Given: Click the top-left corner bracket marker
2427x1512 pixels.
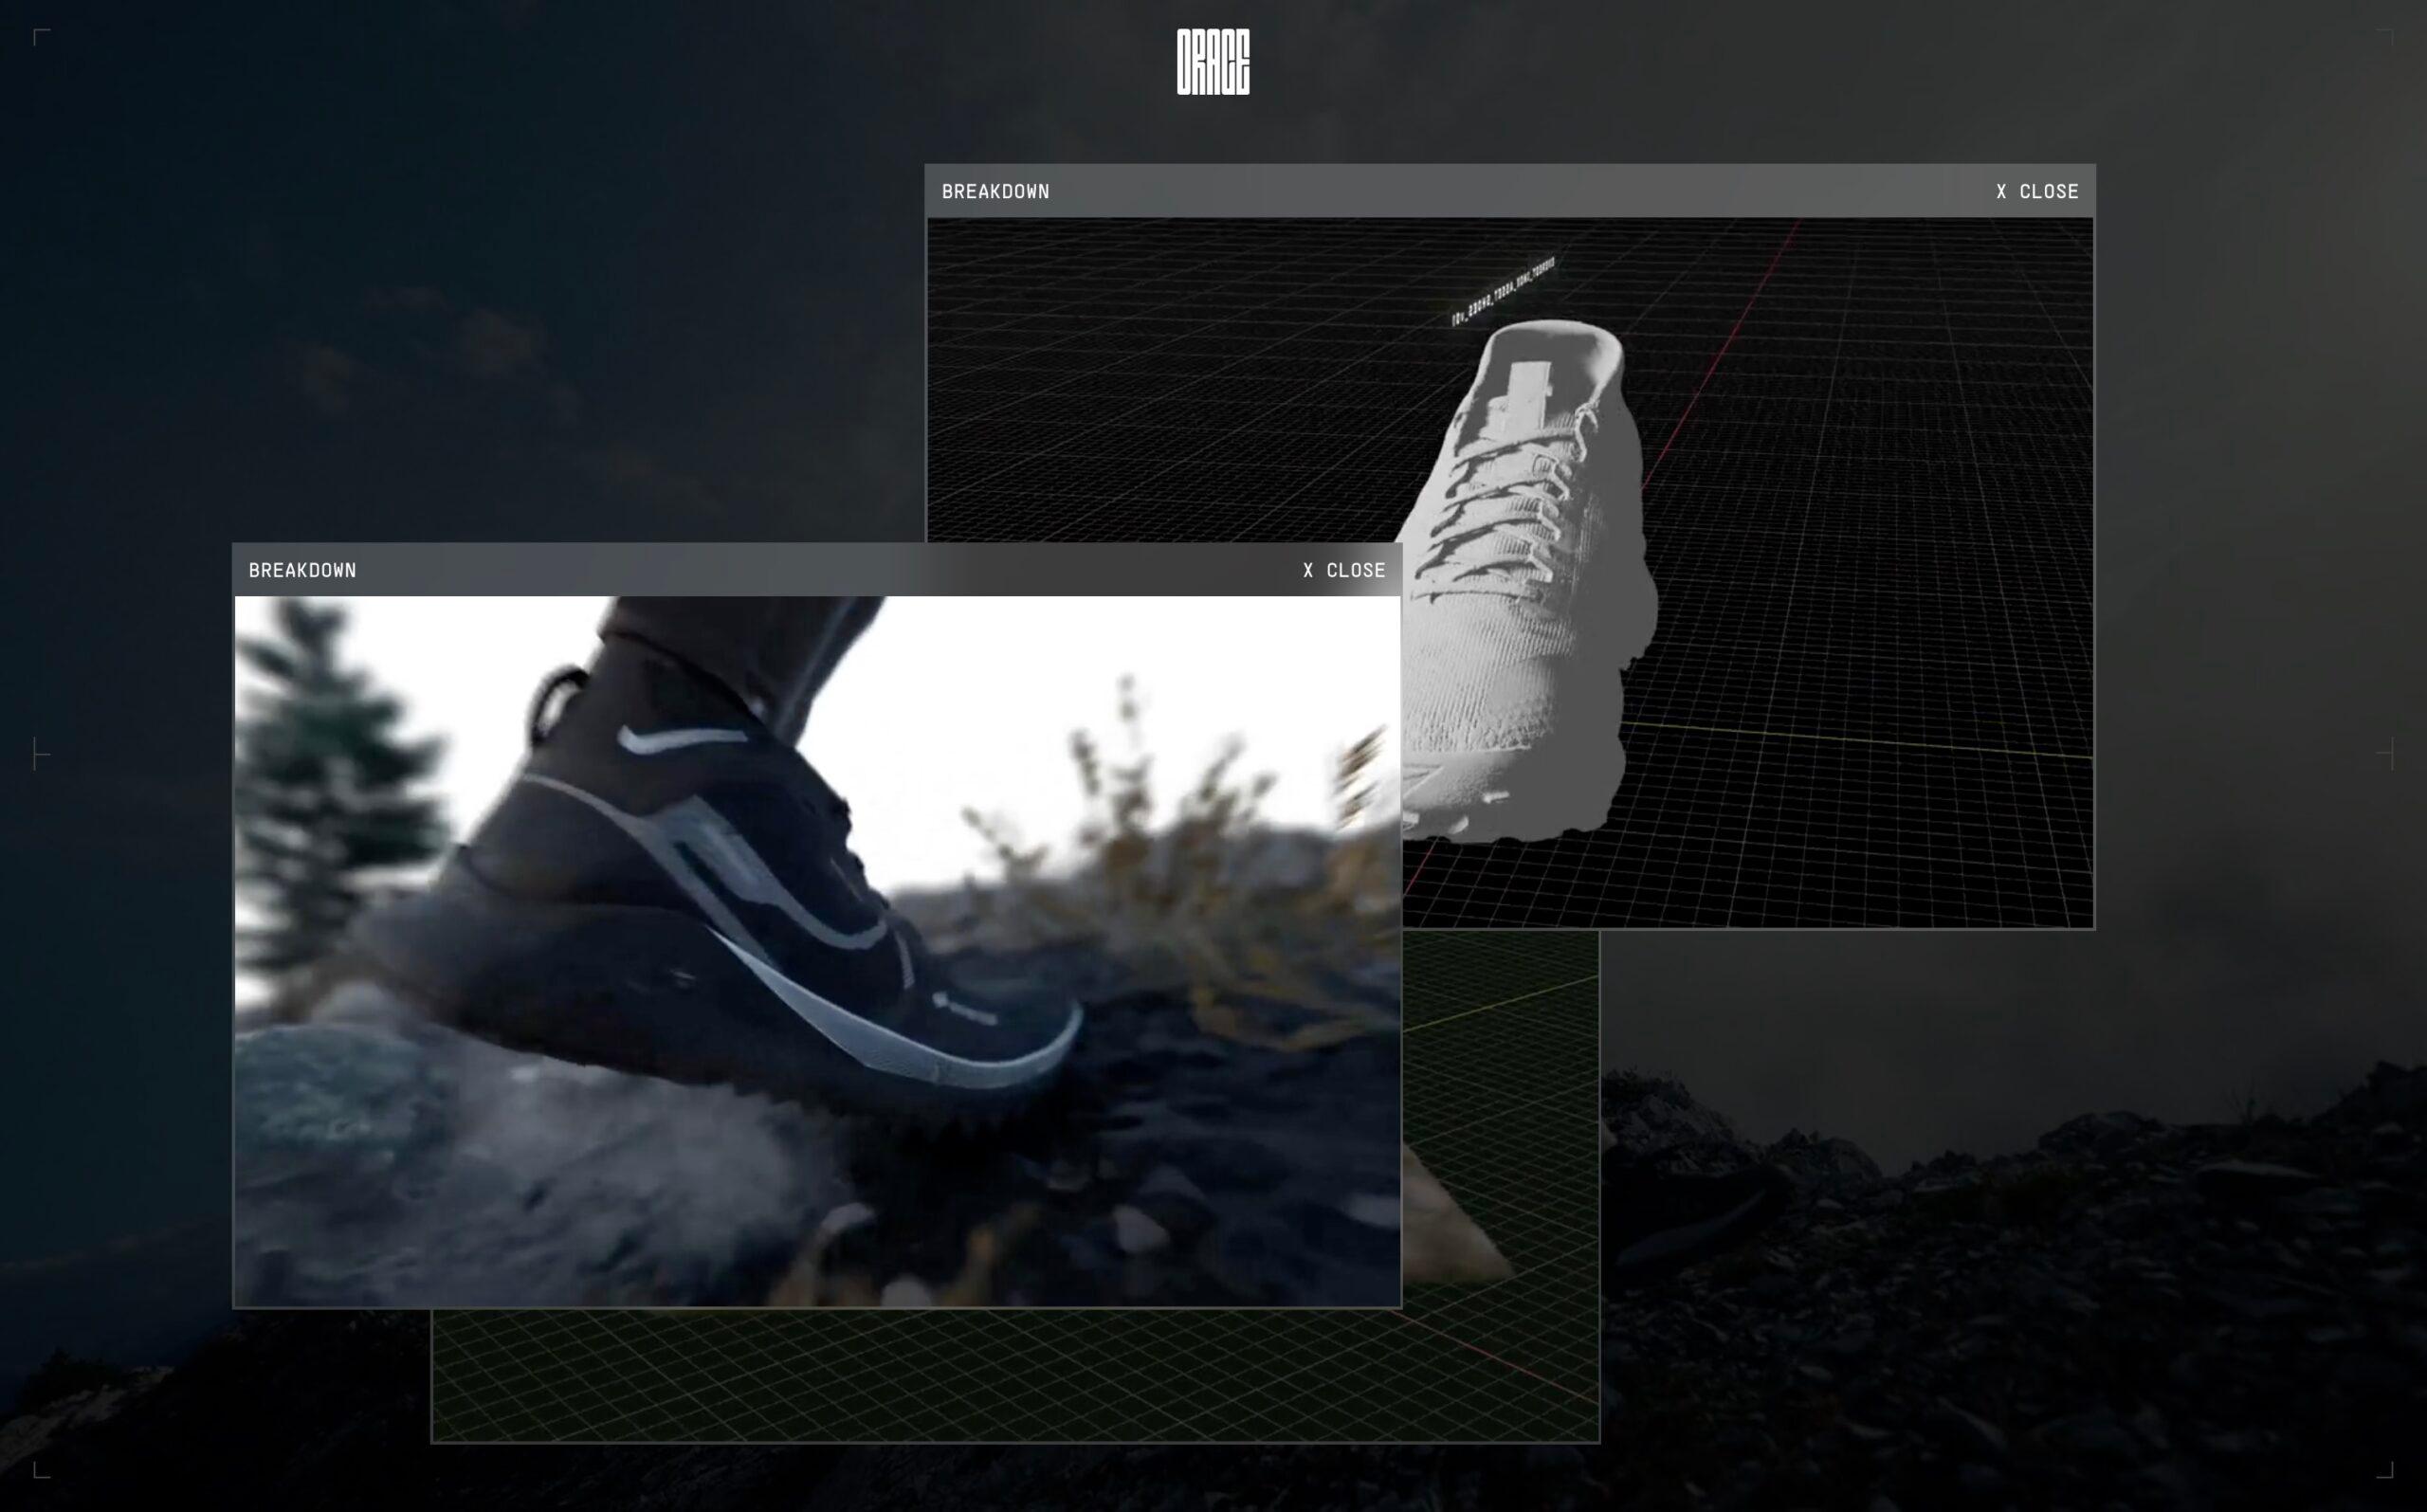Looking at the screenshot, I should pyautogui.click(x=41, y=37).
